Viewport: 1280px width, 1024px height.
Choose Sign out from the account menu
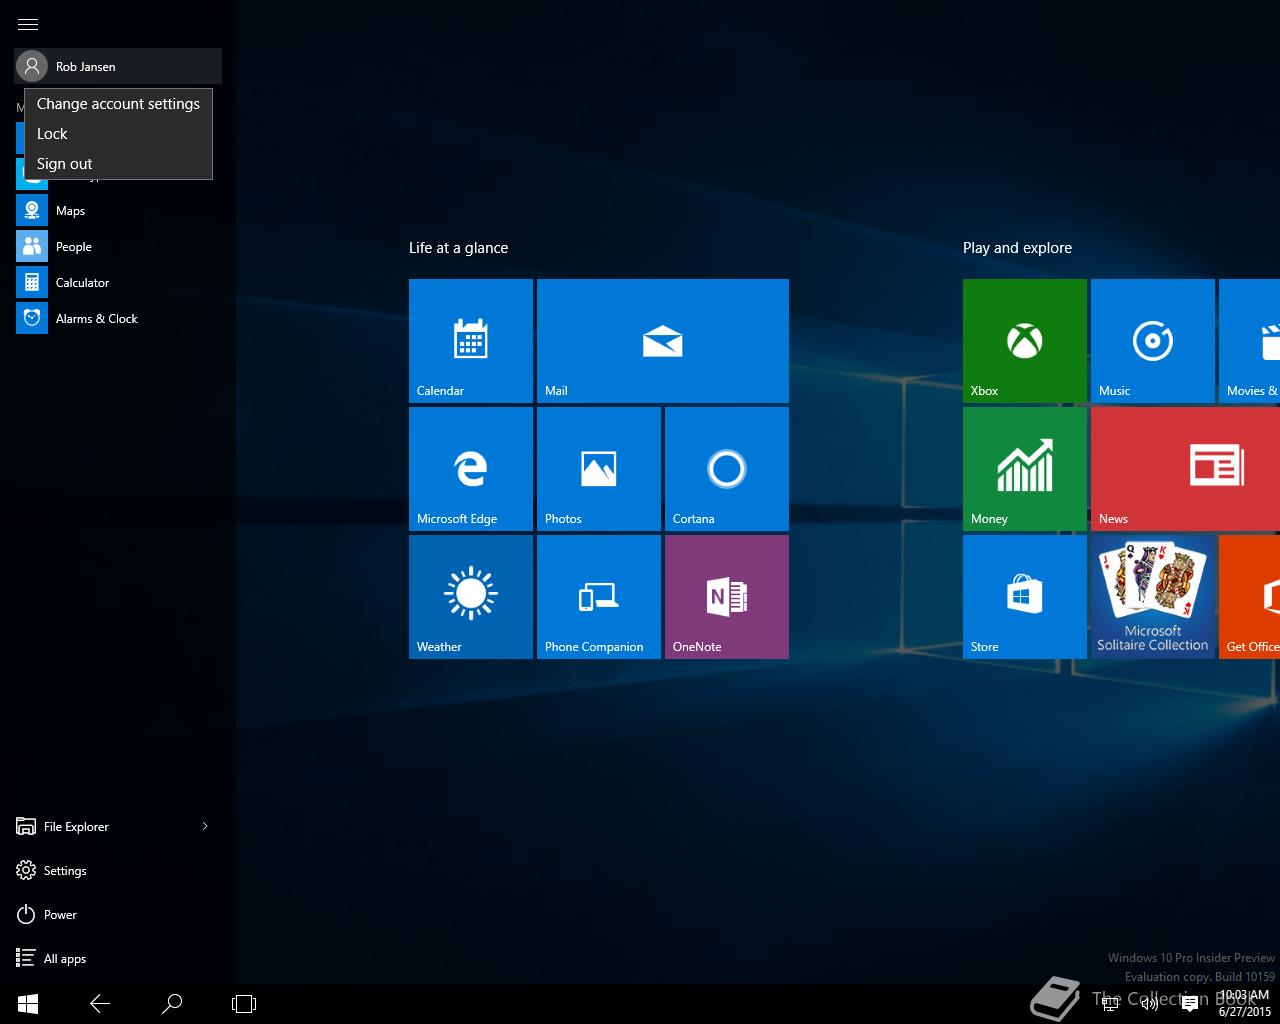(x=118, y=164)
